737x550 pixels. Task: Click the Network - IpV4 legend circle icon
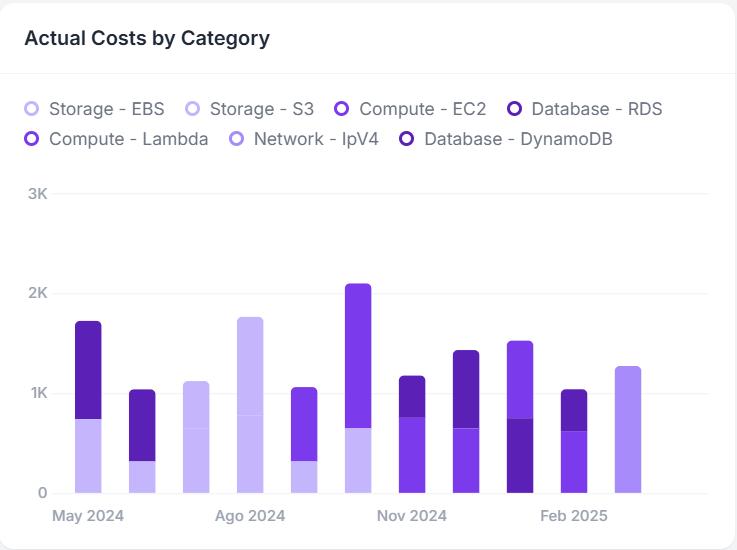(x=237, y=139)
